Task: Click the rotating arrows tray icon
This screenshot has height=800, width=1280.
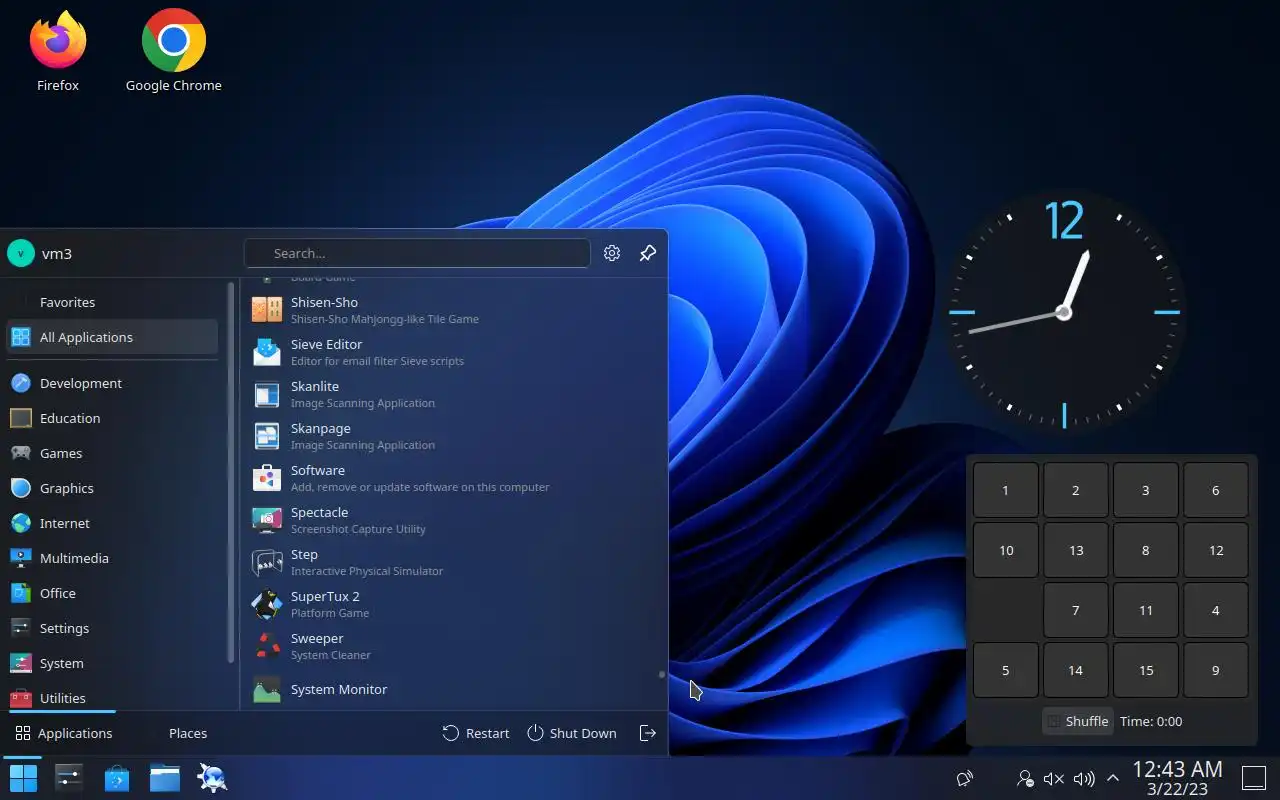Action: click(965, 778)
